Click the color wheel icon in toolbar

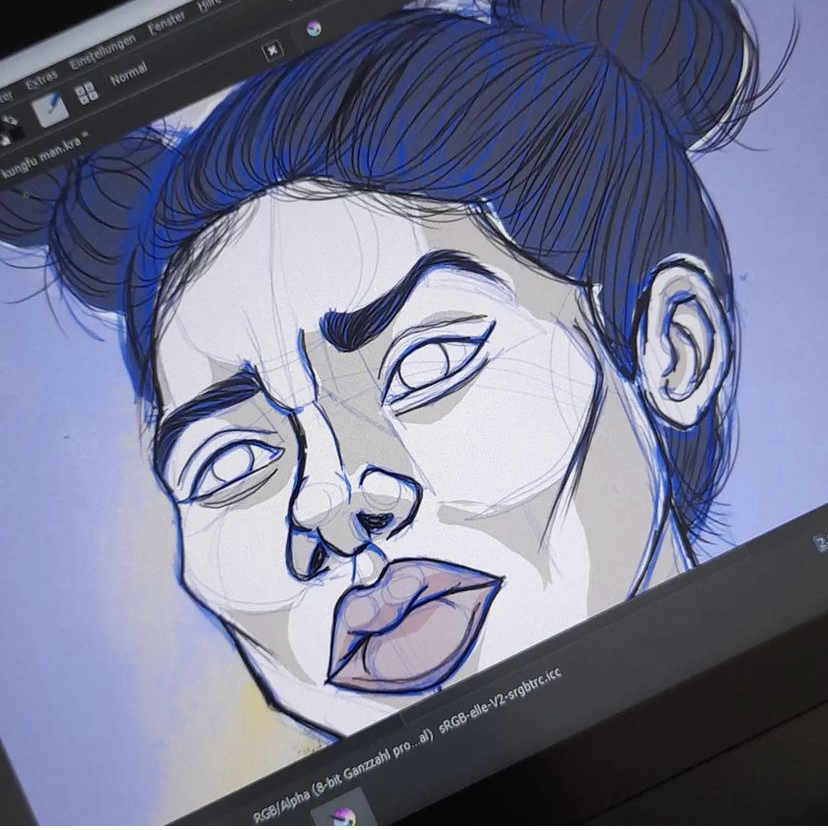coord(313,28)
